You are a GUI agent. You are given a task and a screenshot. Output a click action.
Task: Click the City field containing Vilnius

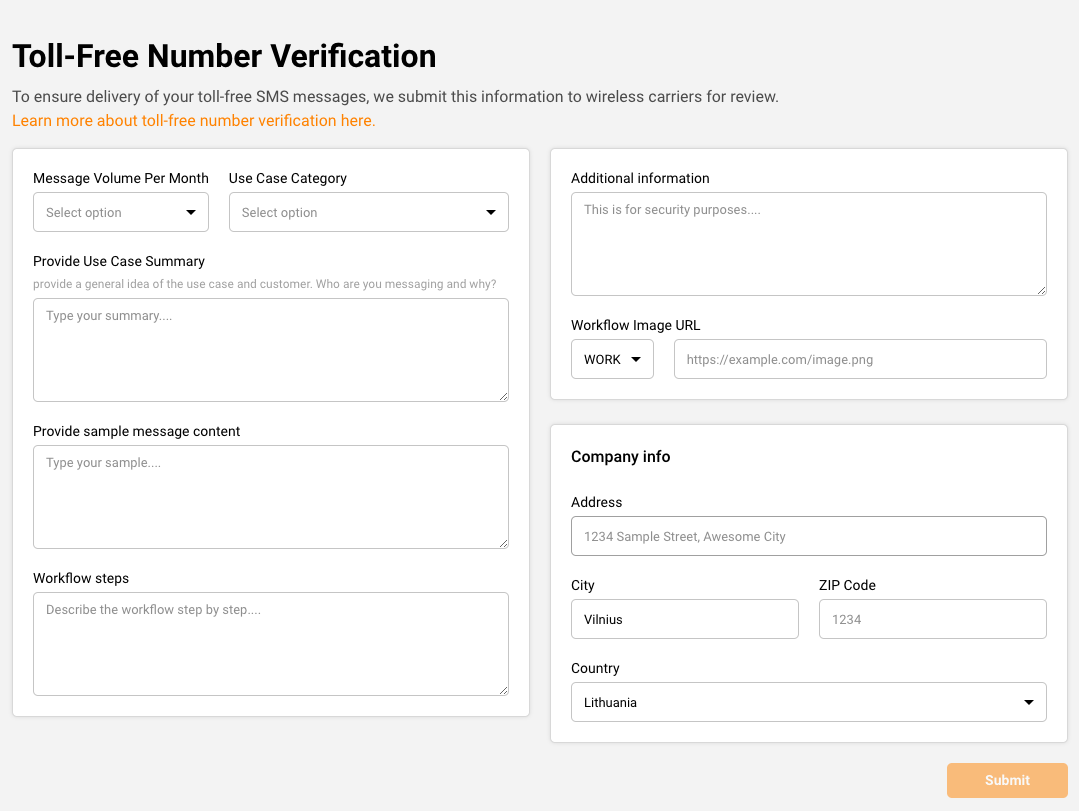coord(684,619)
